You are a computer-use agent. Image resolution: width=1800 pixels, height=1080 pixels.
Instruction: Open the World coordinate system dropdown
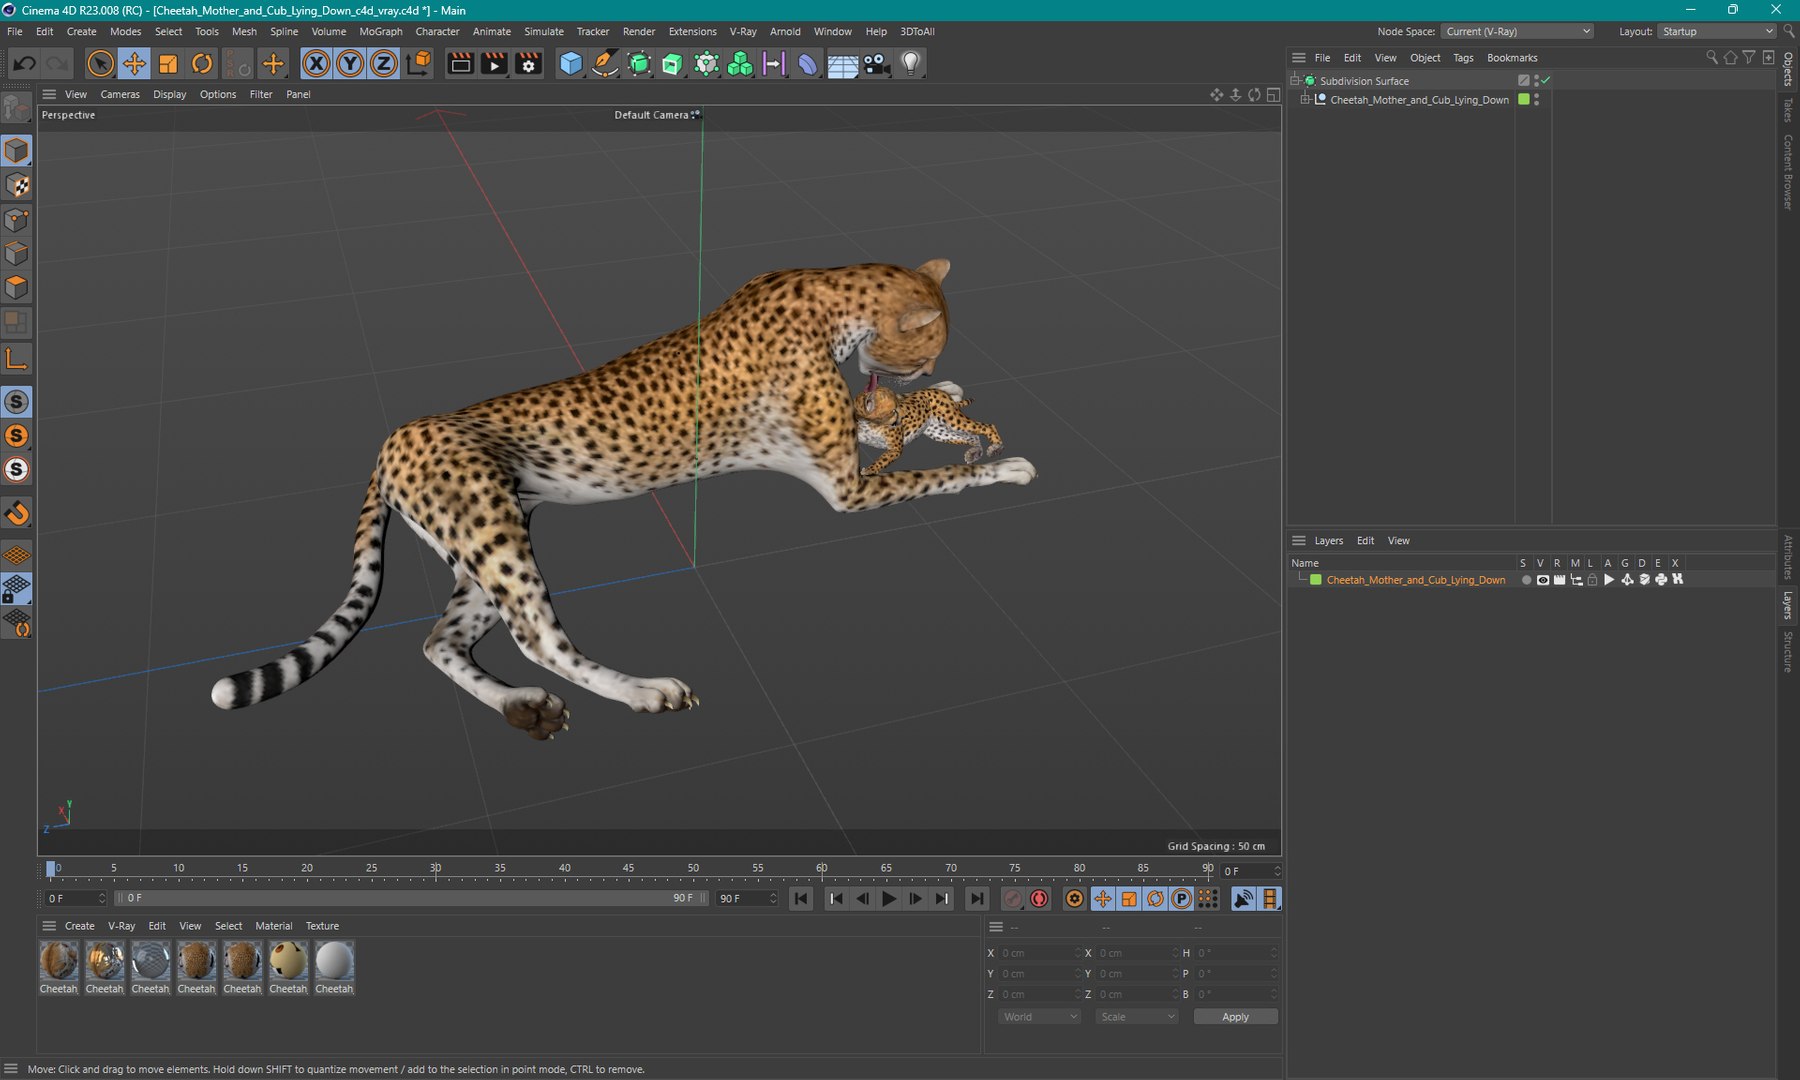(x=1040, y=1017)
